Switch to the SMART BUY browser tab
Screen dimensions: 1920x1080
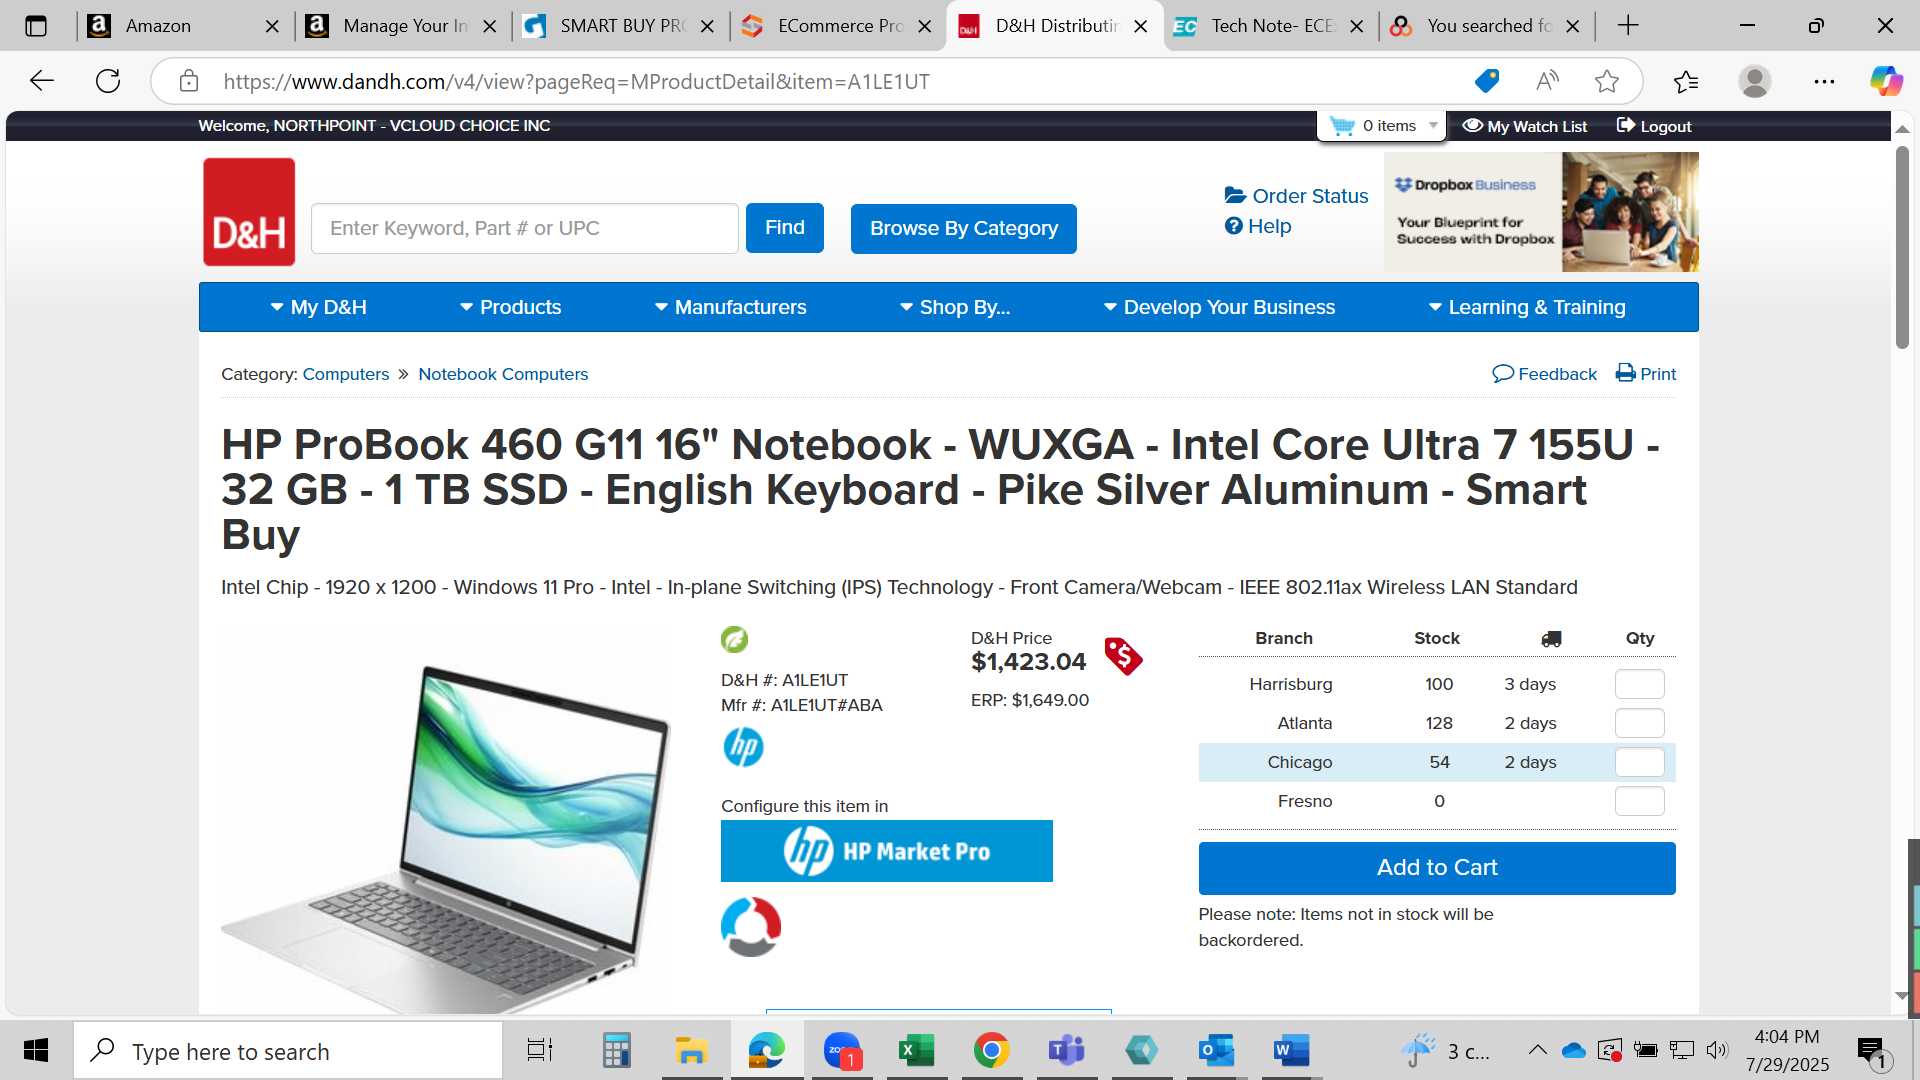(620, 26)
